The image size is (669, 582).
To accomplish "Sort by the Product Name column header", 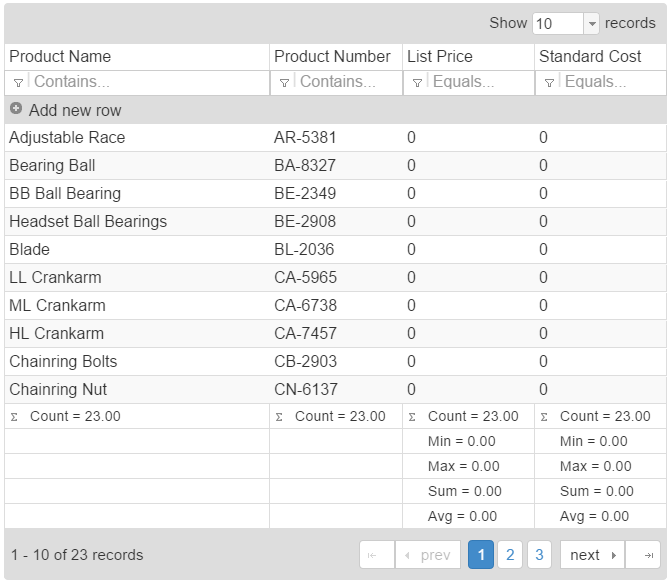I will [60, 57].
